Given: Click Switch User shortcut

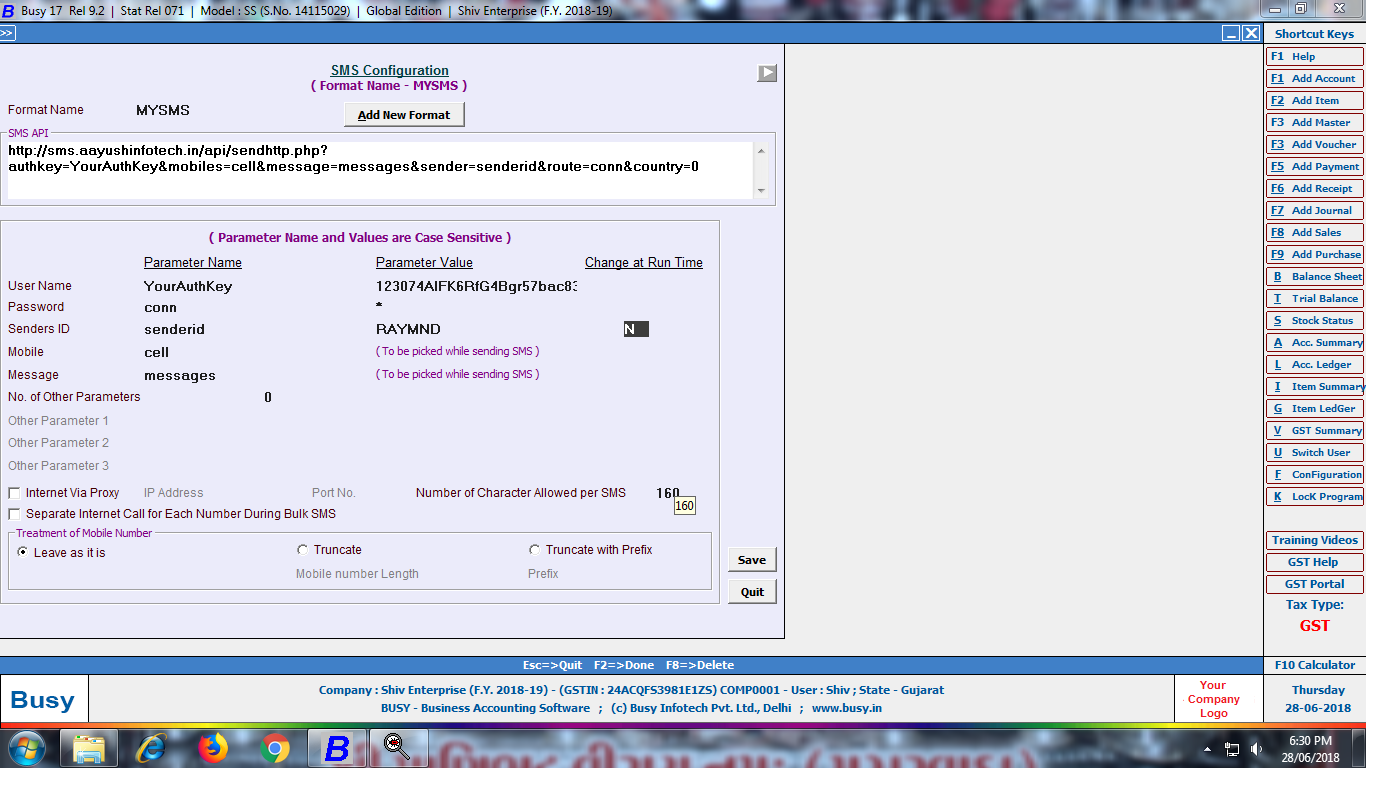Looking at the screenshot, I should click(x=1314, y=453).
